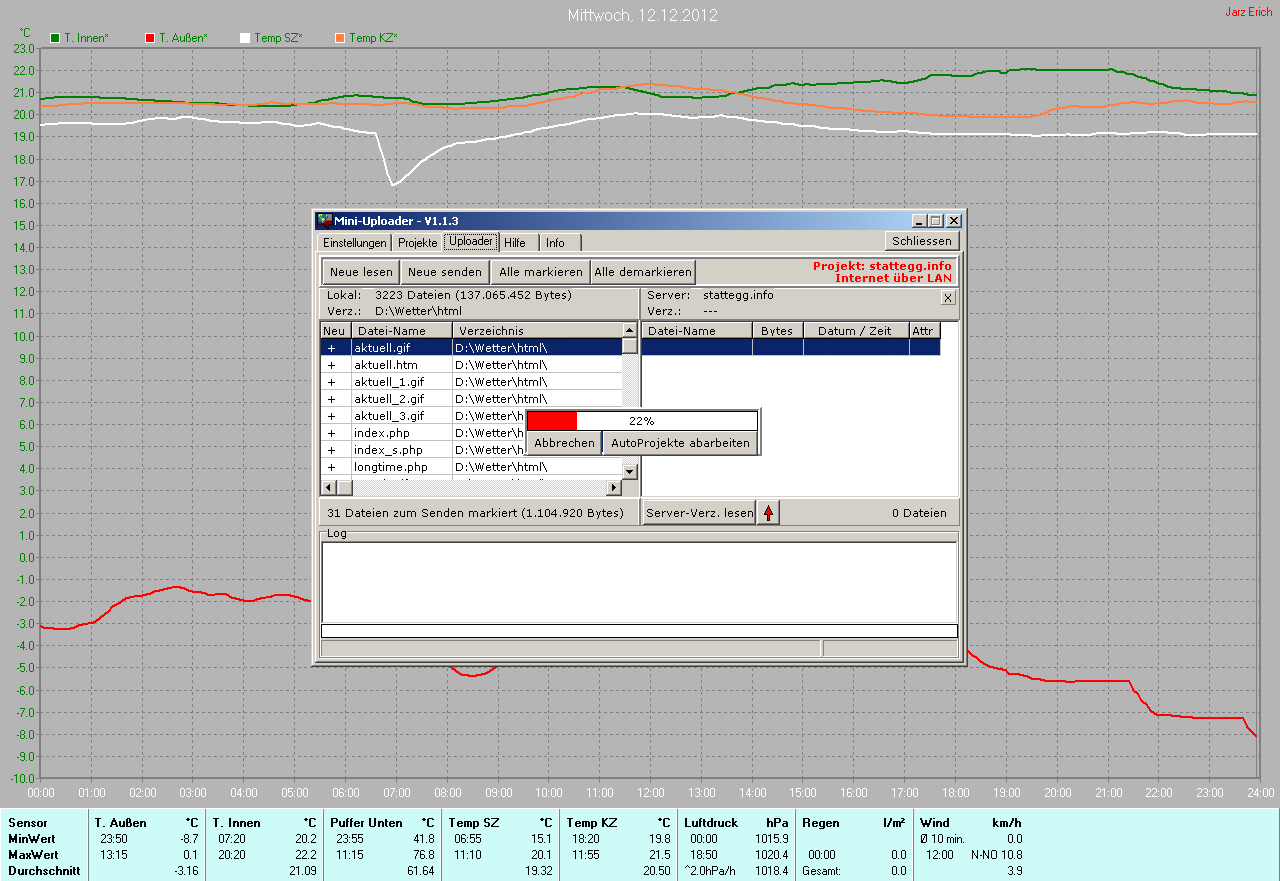This screenshot has height=881, width=1280.
Task: Click the red upload arrow icon
Action: pyautogui.click(x=768, y=513)
